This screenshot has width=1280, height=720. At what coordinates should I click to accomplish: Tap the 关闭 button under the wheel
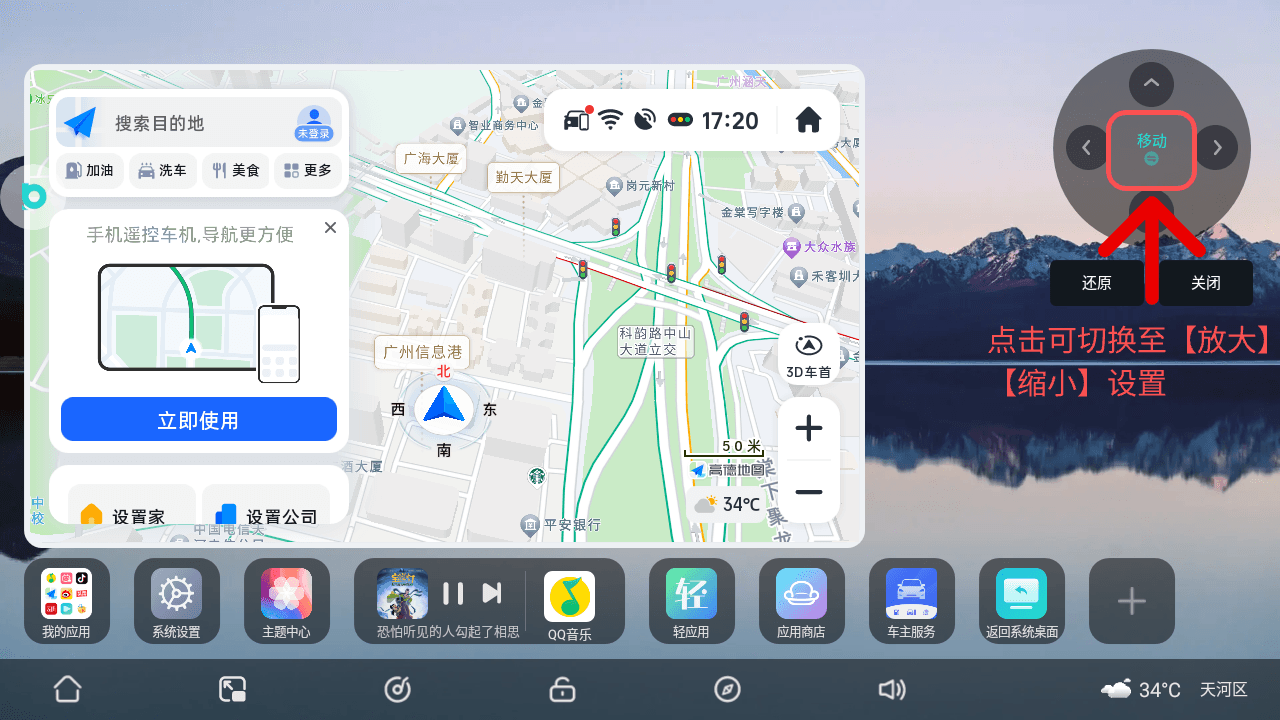(x=1206, y=283)
